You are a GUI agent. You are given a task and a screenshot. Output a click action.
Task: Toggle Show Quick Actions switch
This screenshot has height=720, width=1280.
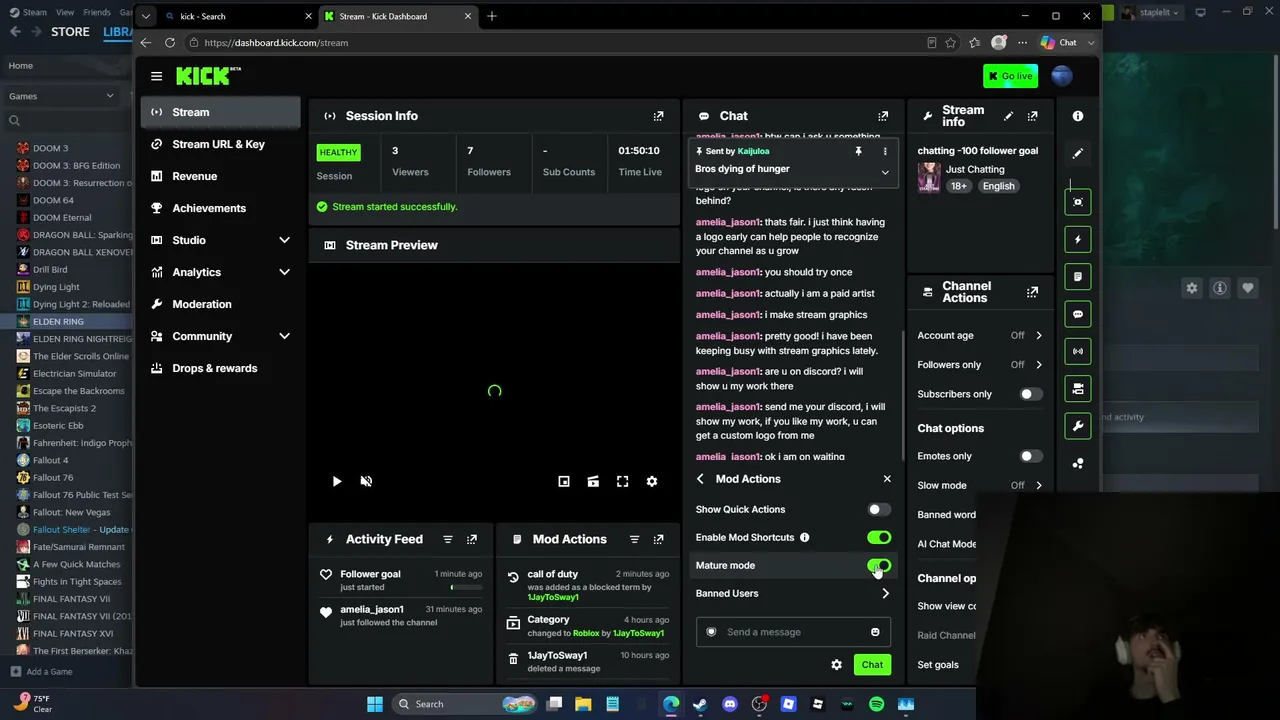pos(879,510)
